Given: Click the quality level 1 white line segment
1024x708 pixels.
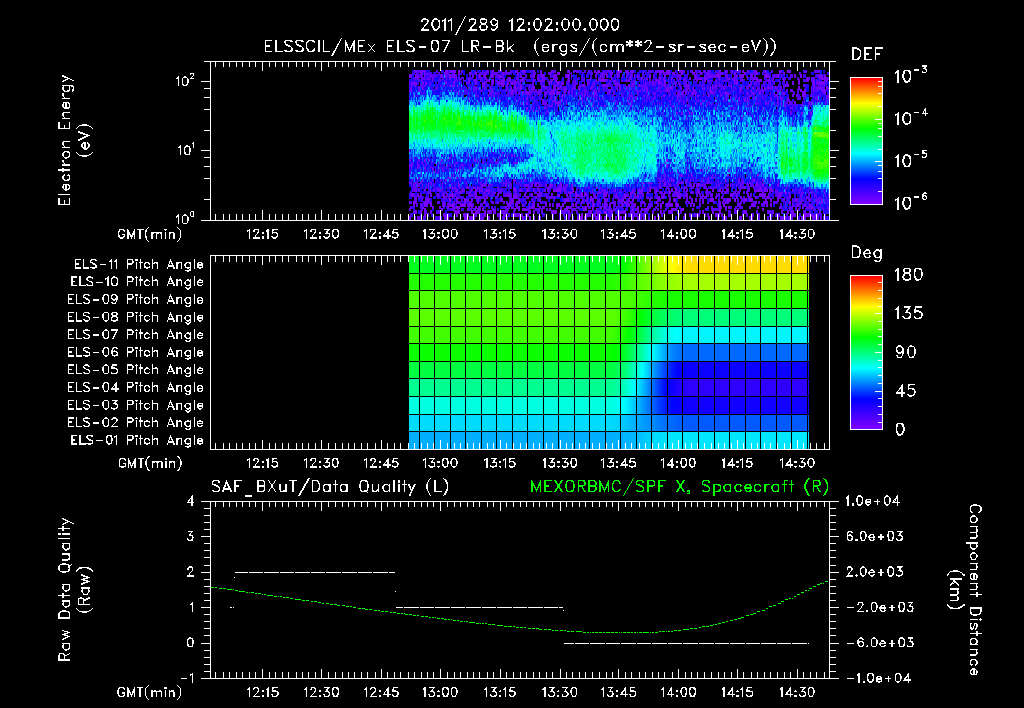Looking at the screenshot, I should click(479, 607).
